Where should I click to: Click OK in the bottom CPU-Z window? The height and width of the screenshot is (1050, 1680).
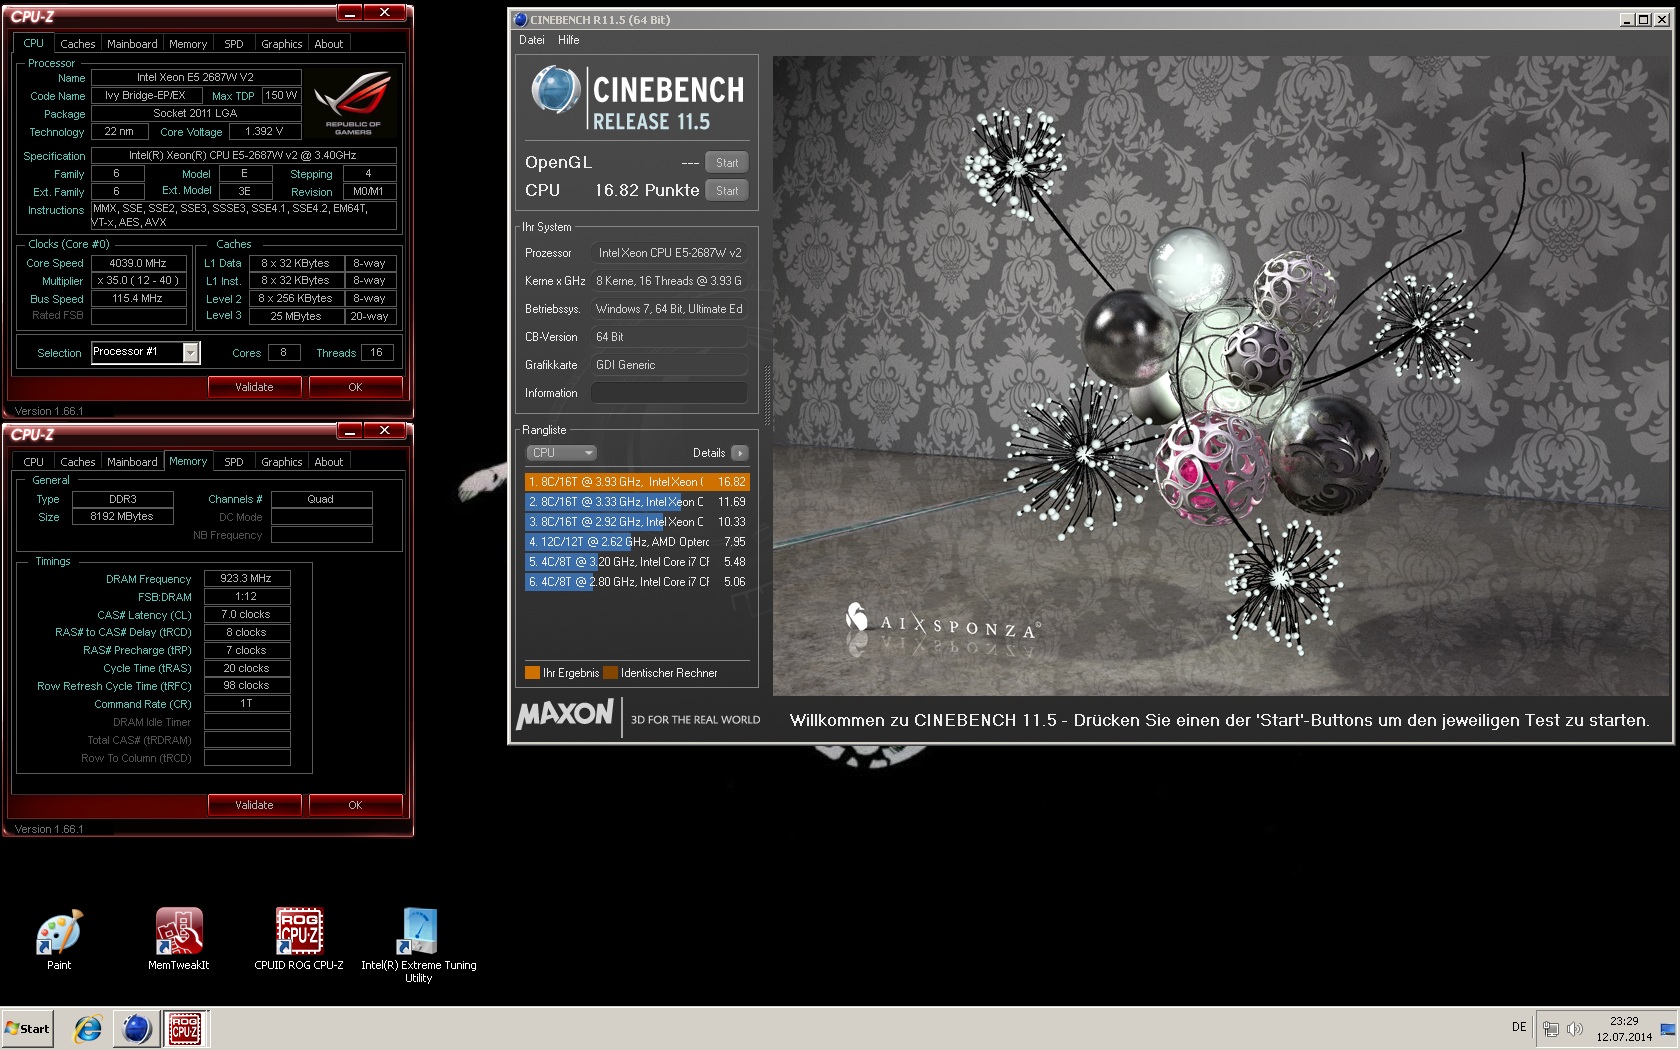[x=355, y=805]
